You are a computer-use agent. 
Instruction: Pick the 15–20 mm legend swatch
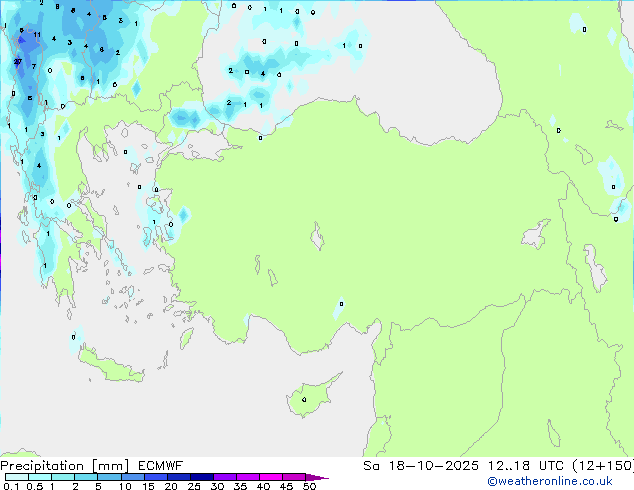(155, 477)
